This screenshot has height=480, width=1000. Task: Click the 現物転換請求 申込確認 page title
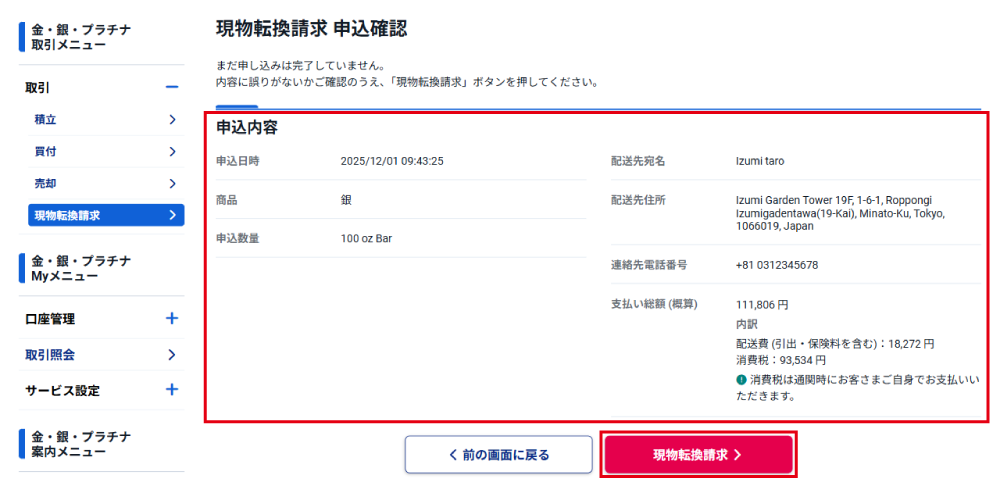point(311,29)
